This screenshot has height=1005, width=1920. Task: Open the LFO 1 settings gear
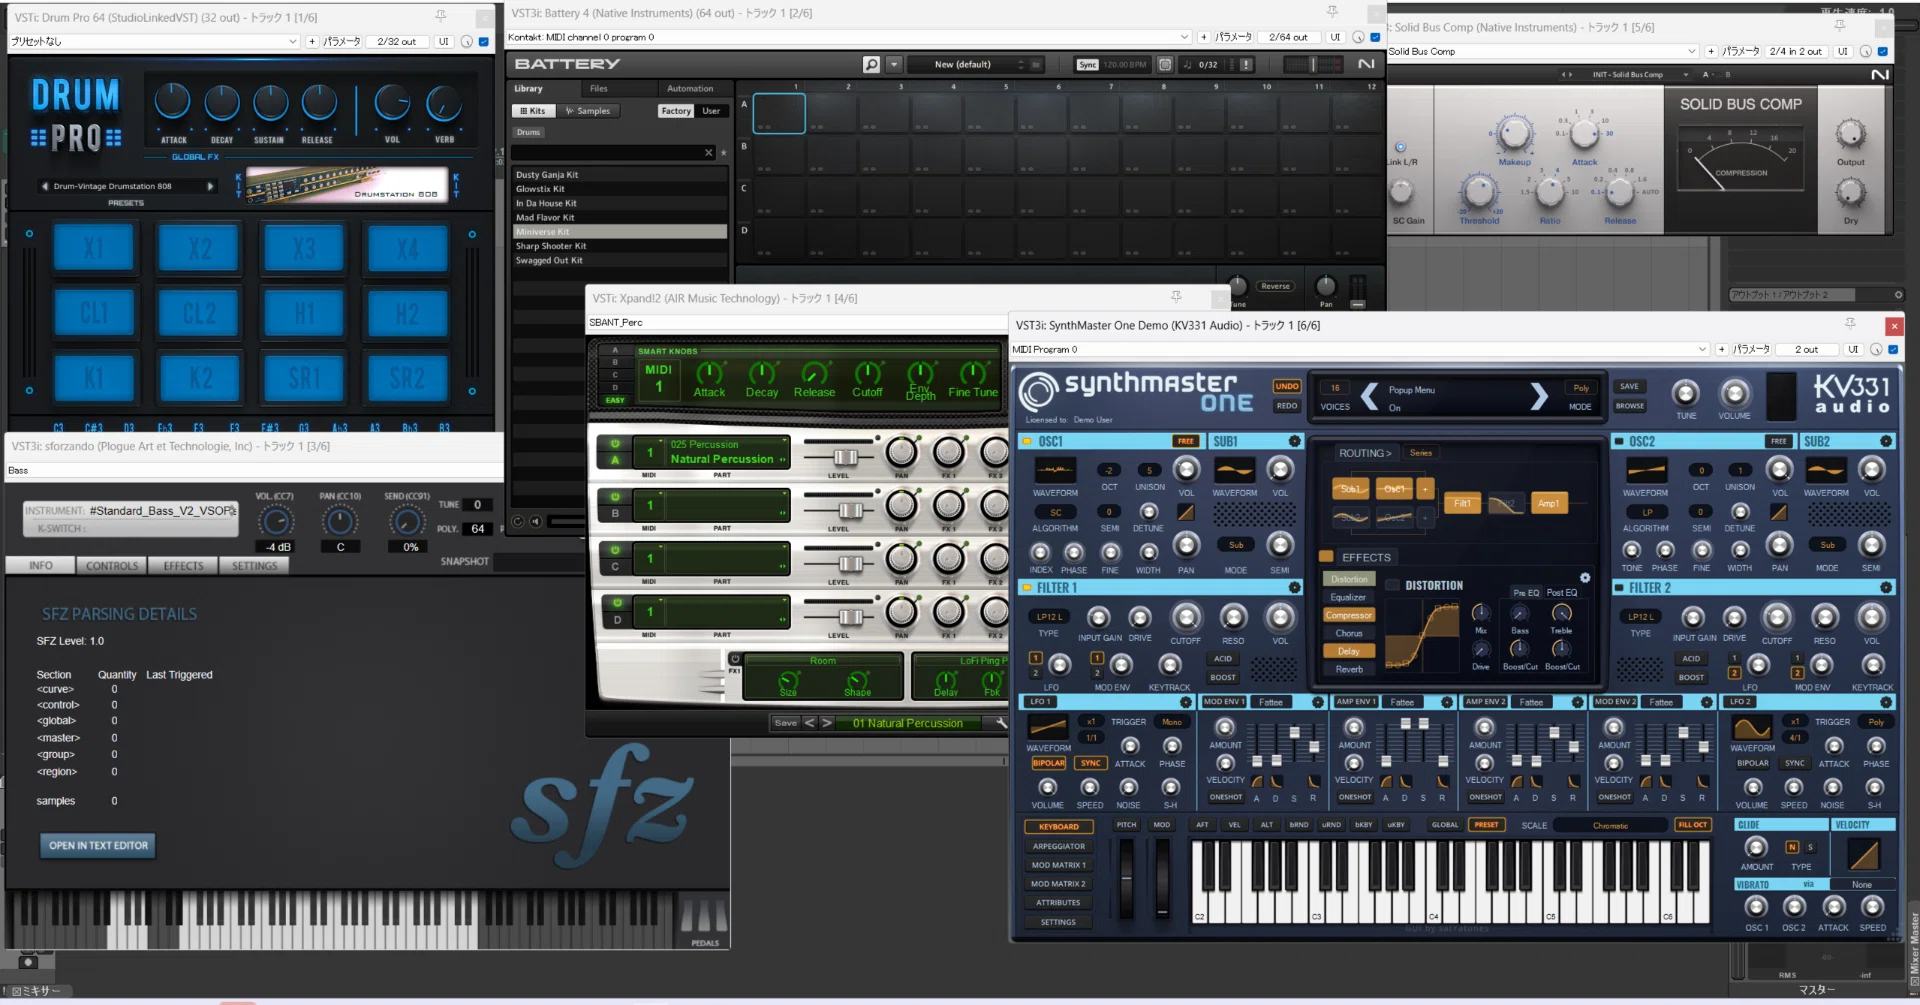1186,702
